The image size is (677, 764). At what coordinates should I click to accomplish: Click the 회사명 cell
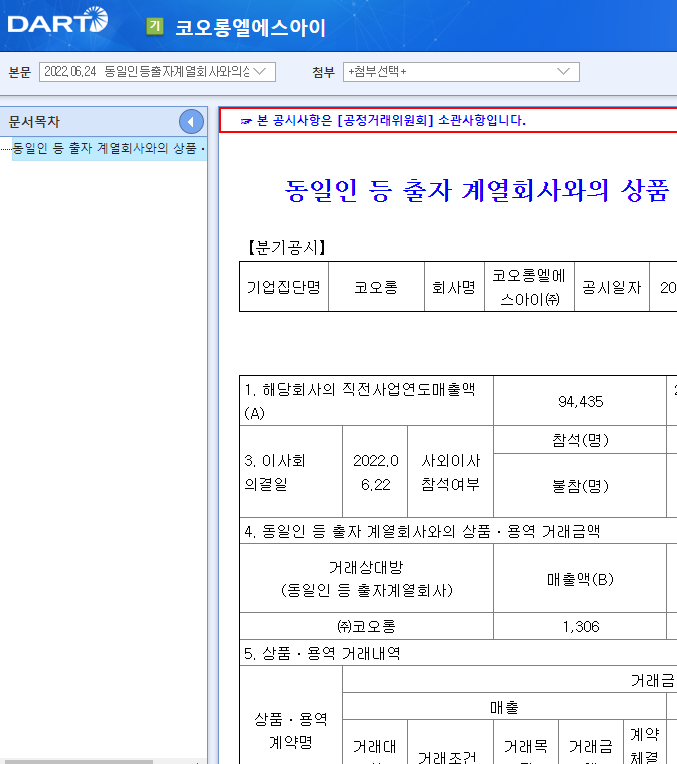click(454, 286)
